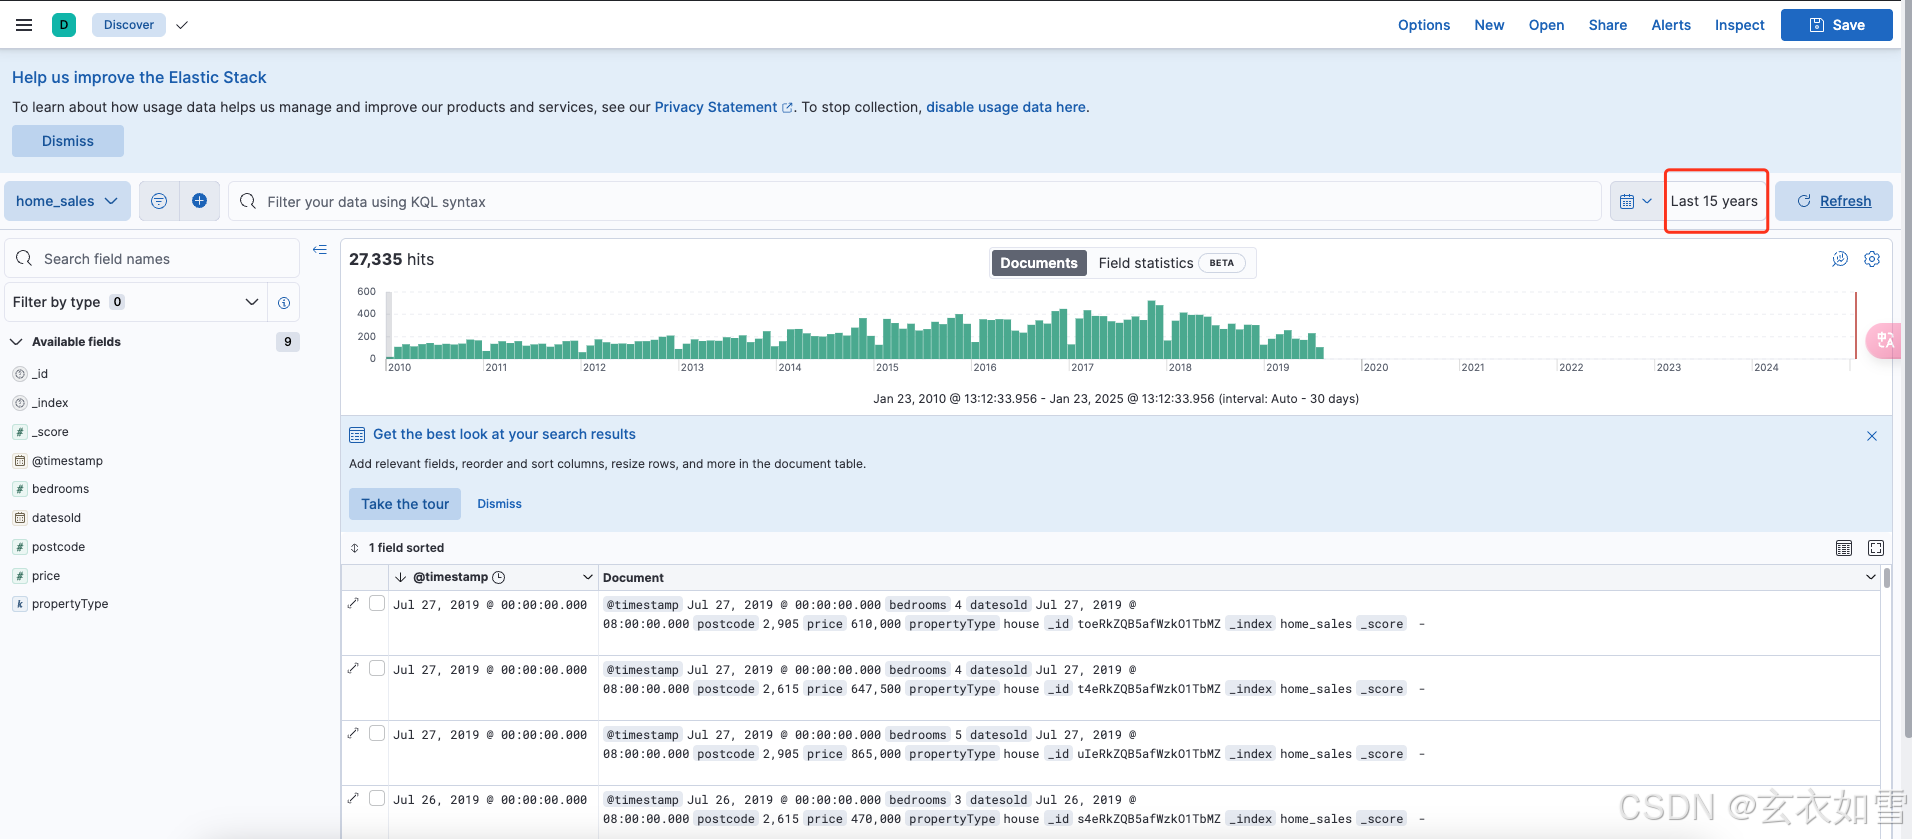Open the @timestamp column header menu
The height and width of the screenshot is (839, 1912).
(588, 577)
